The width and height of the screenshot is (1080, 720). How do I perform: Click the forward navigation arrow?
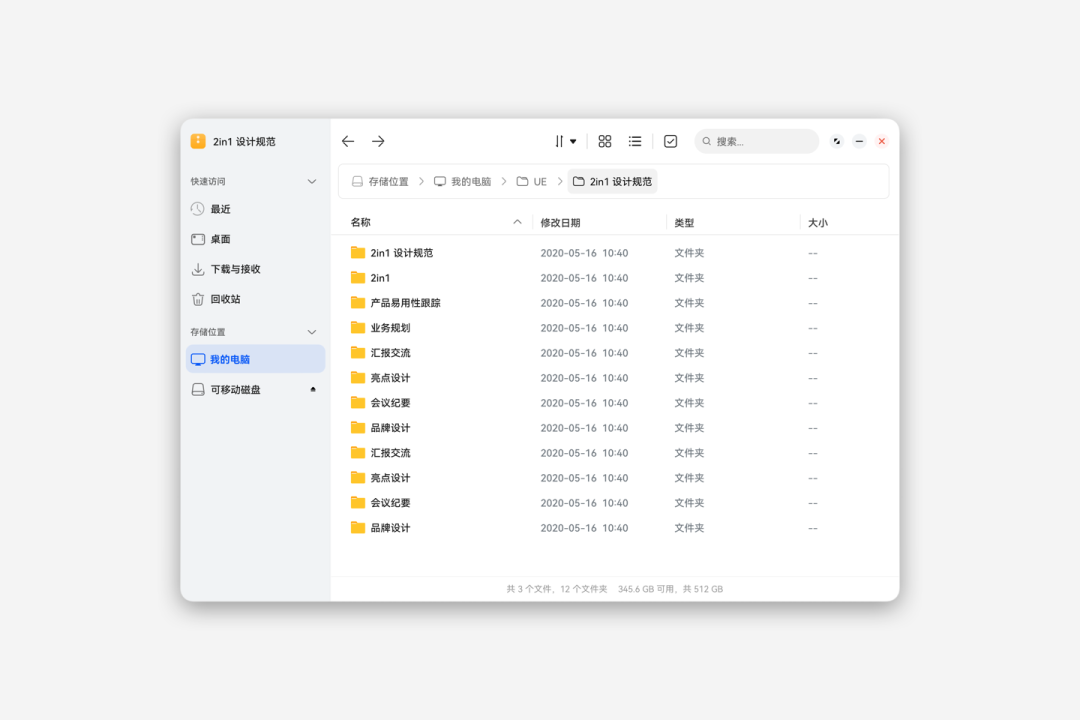(x=378, y=141)
